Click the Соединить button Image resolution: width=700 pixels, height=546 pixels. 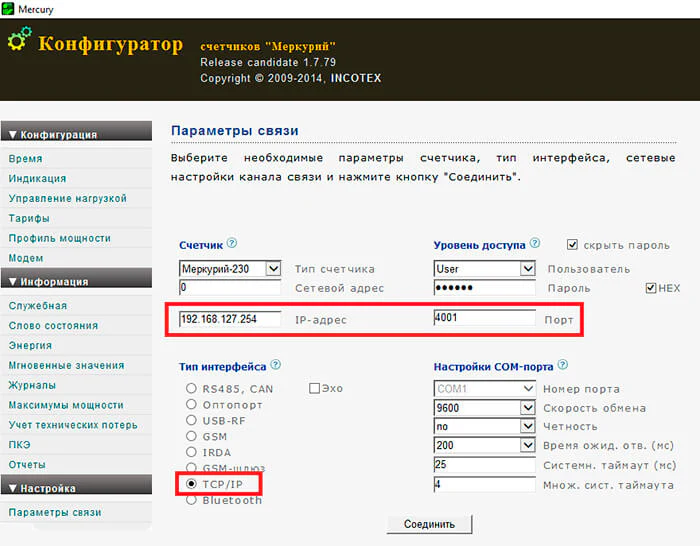click(429, 524)
